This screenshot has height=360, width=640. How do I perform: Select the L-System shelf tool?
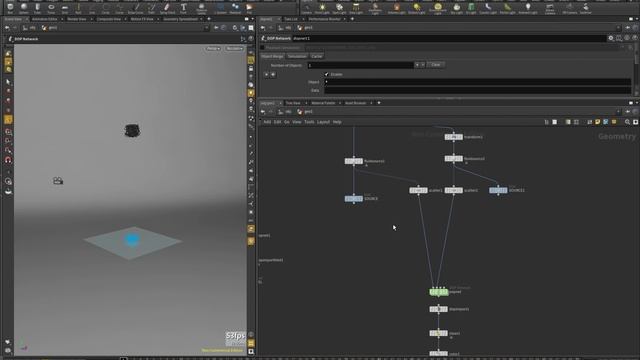point(220,8)
